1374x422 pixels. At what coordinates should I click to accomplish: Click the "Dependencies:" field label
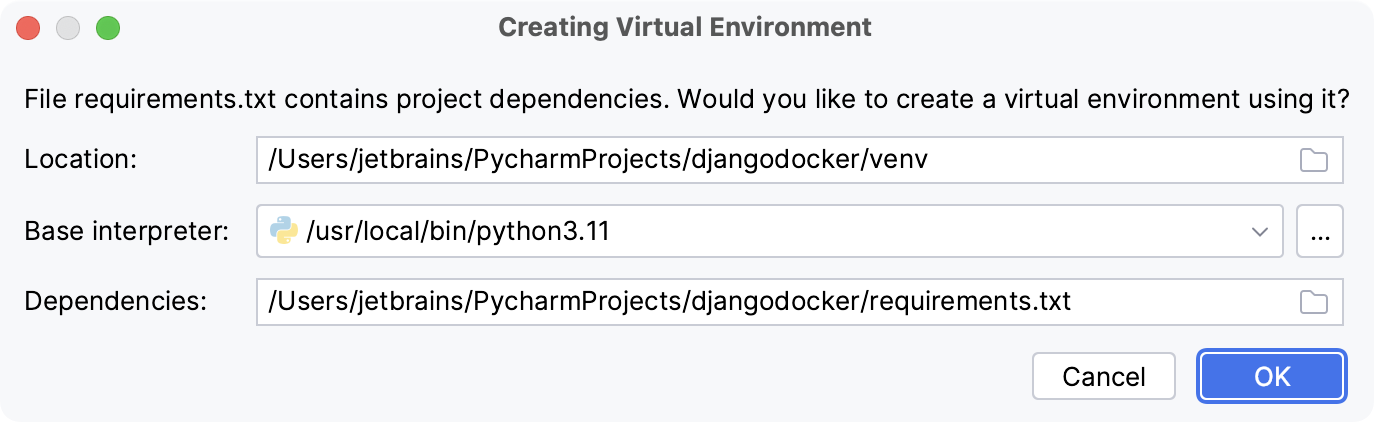[115, 302]
